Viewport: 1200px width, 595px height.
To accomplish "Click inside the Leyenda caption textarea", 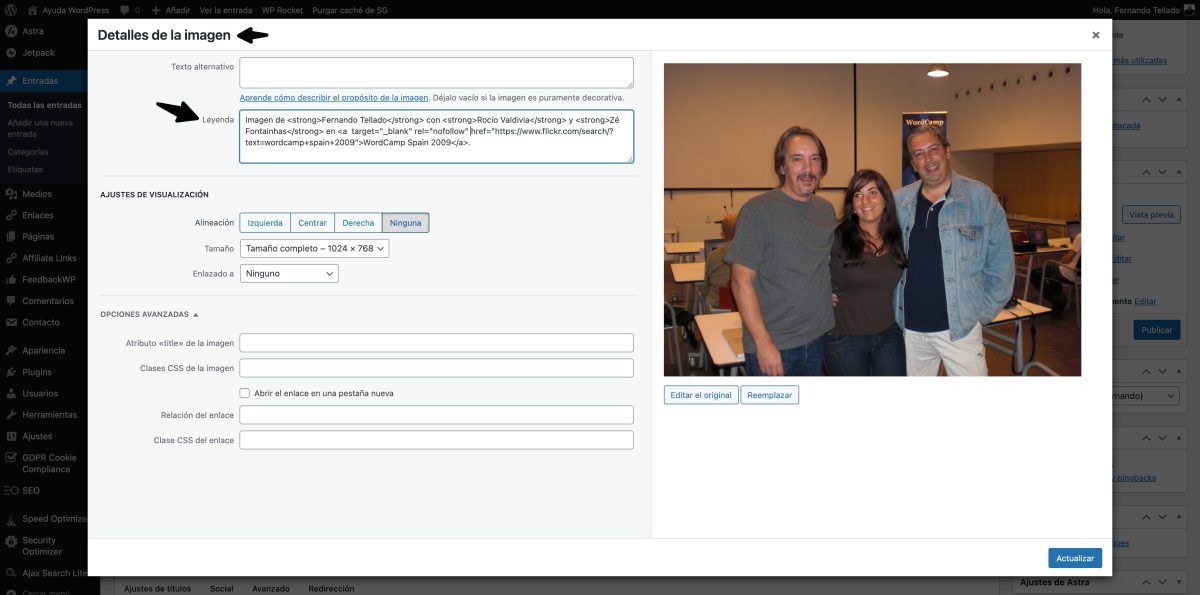I will click(x=437, y=137).
